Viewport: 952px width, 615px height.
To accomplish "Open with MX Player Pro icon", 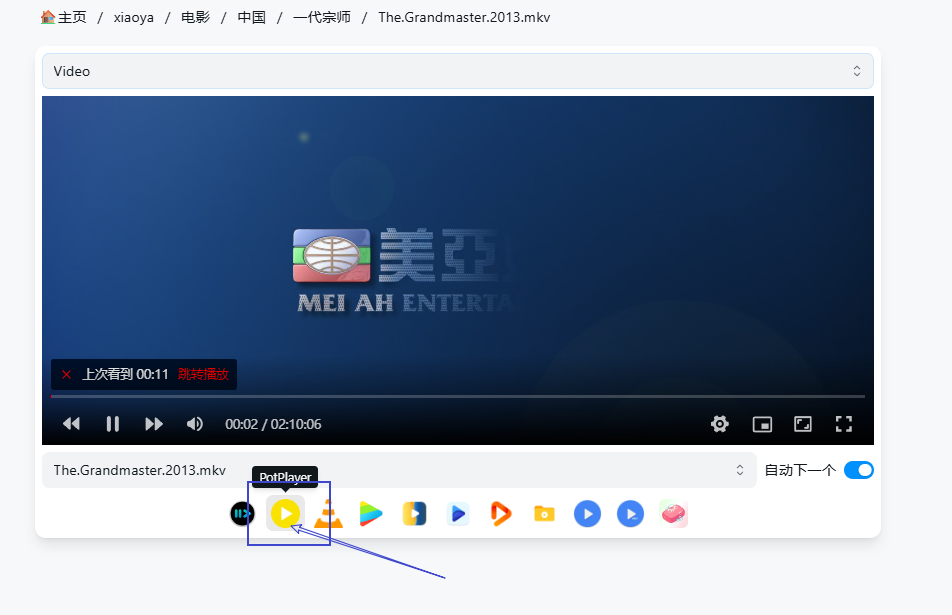I will tap(630, 514).
